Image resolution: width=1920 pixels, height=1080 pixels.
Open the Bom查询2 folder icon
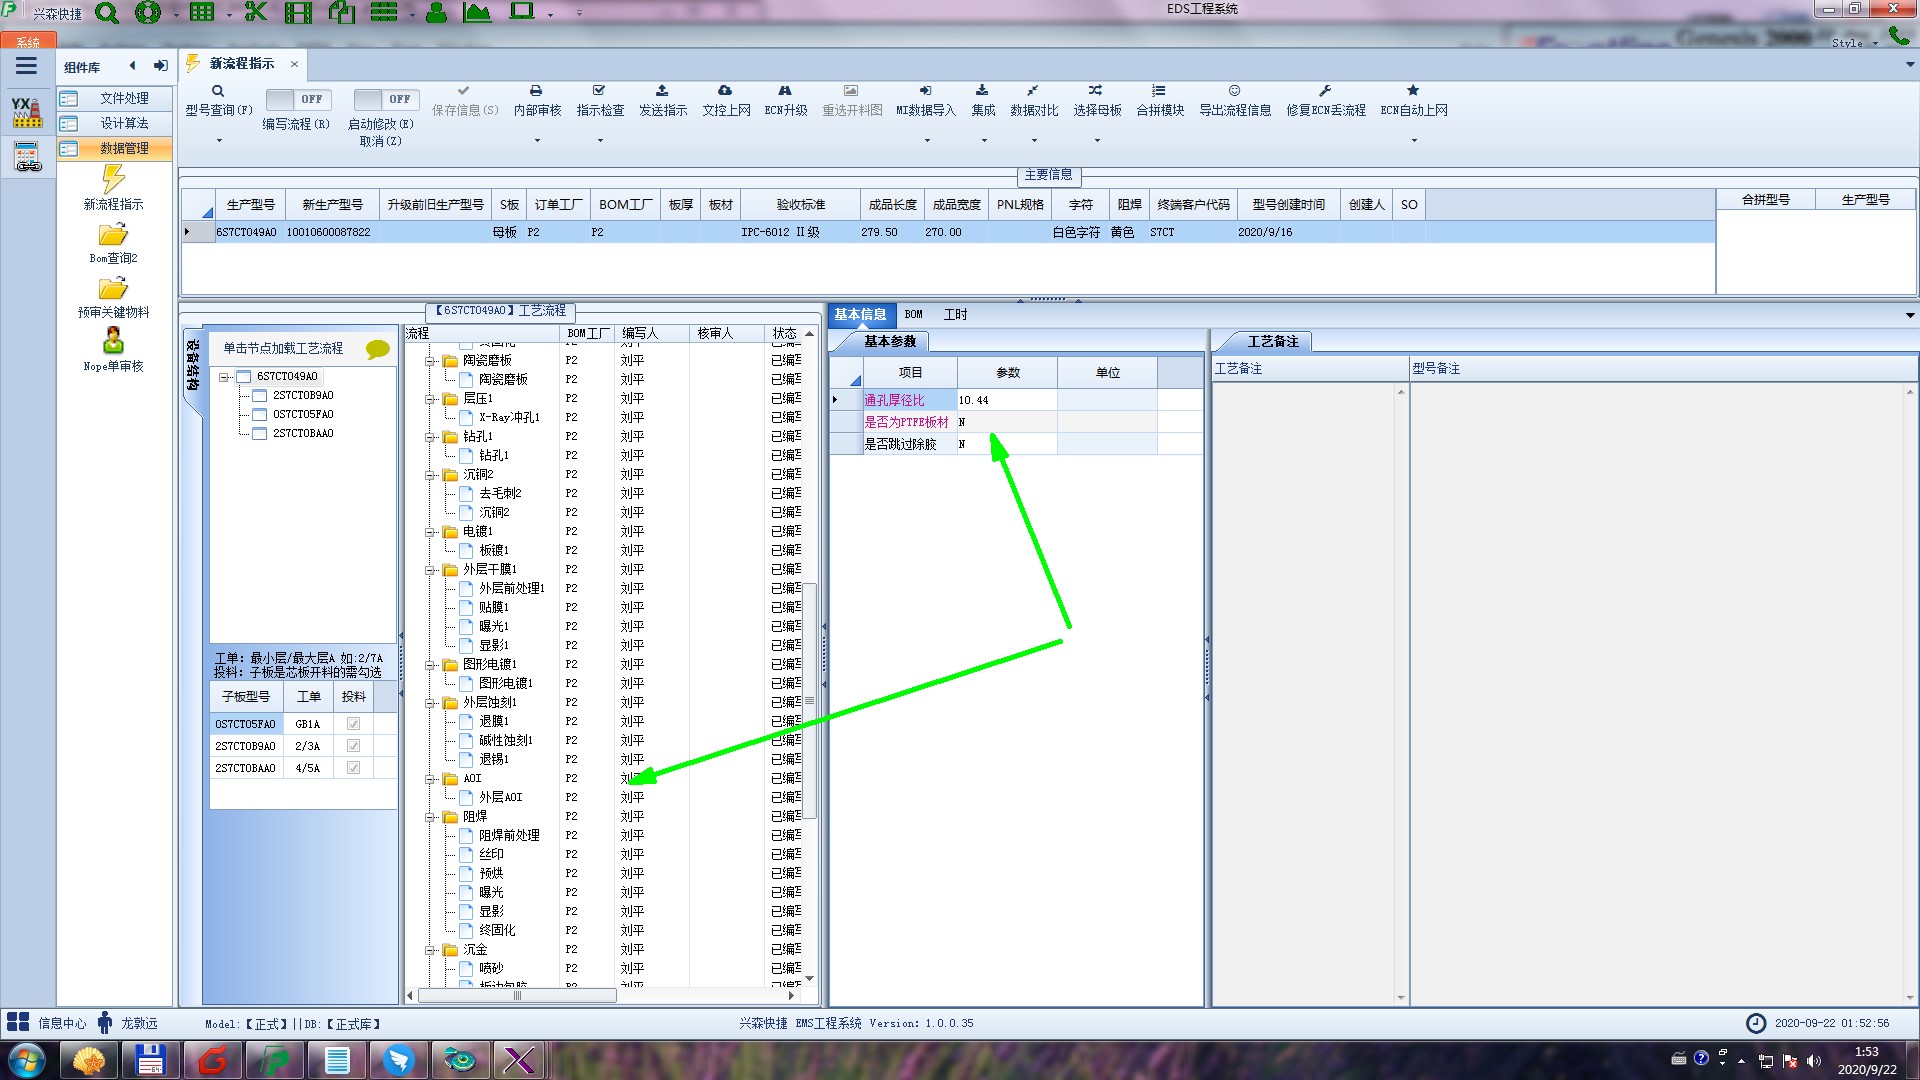(x=113, y=235)
